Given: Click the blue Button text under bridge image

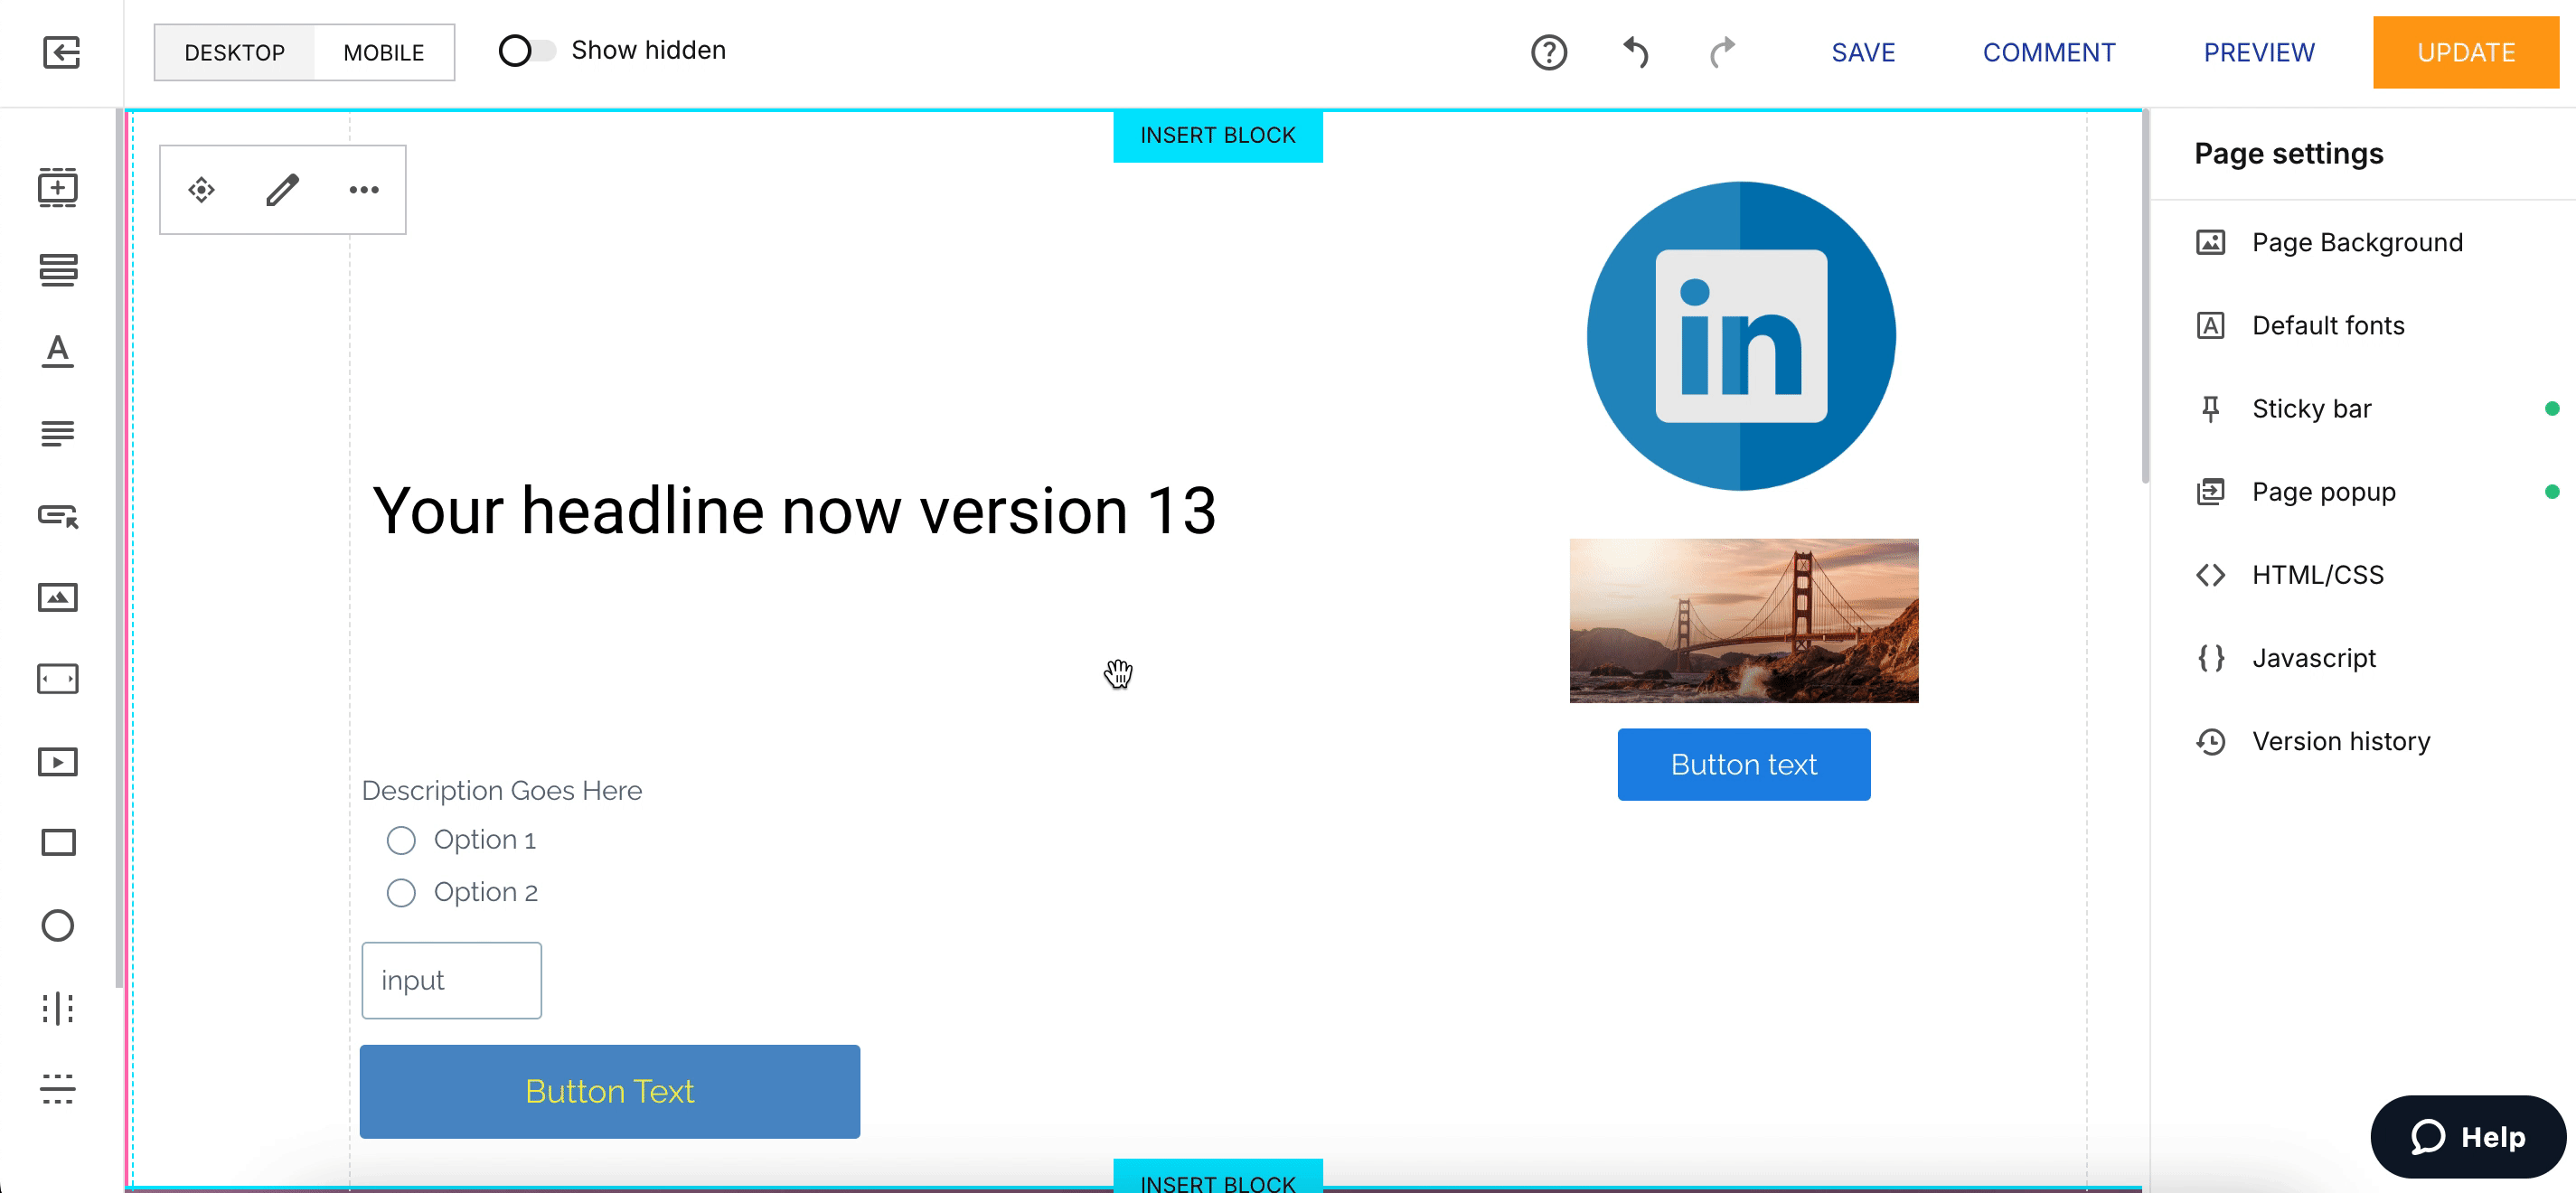Looking at the screenshot, I should click(x=1743, y=764).
